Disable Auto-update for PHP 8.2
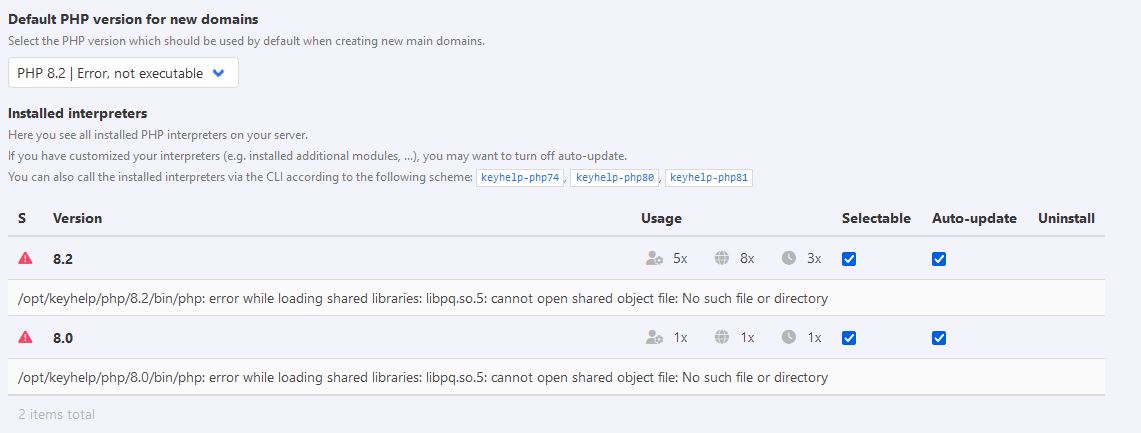1141x433 pixels. (939, 259)
